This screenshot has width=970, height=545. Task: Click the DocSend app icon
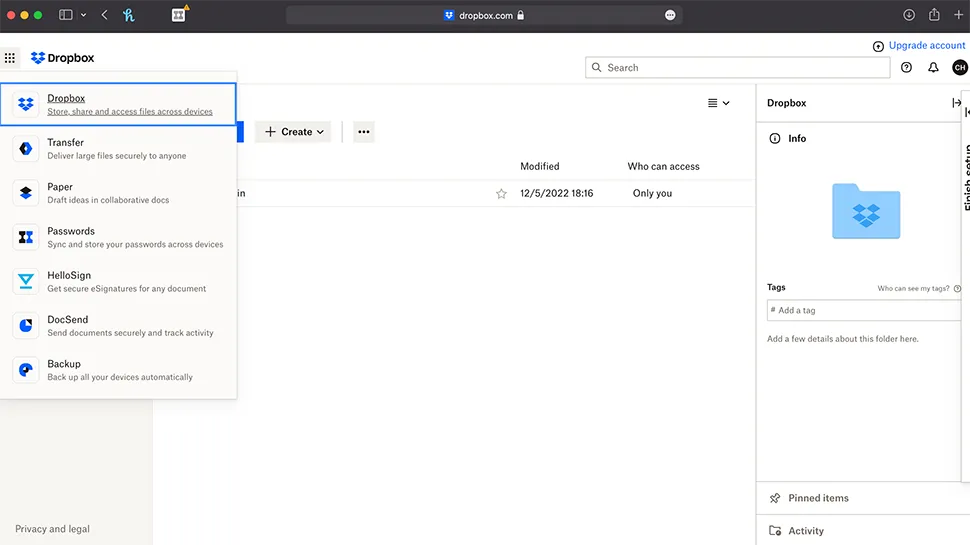pos(26,325)
